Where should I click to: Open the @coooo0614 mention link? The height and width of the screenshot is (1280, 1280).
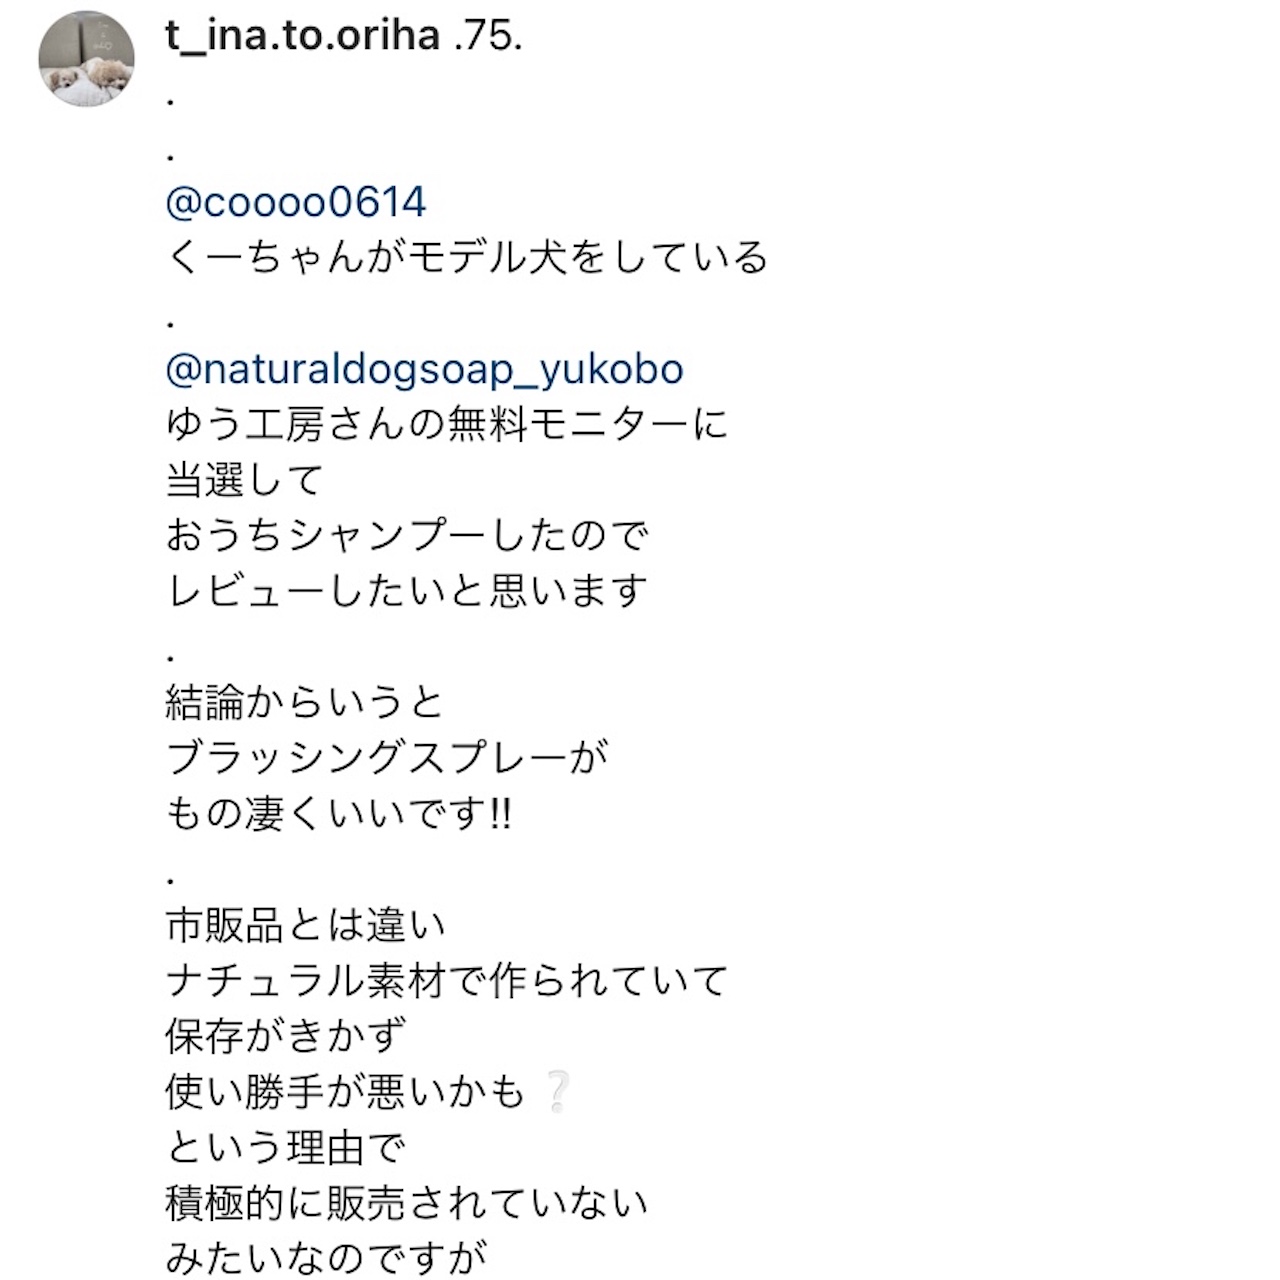click(x=295, y=203)
